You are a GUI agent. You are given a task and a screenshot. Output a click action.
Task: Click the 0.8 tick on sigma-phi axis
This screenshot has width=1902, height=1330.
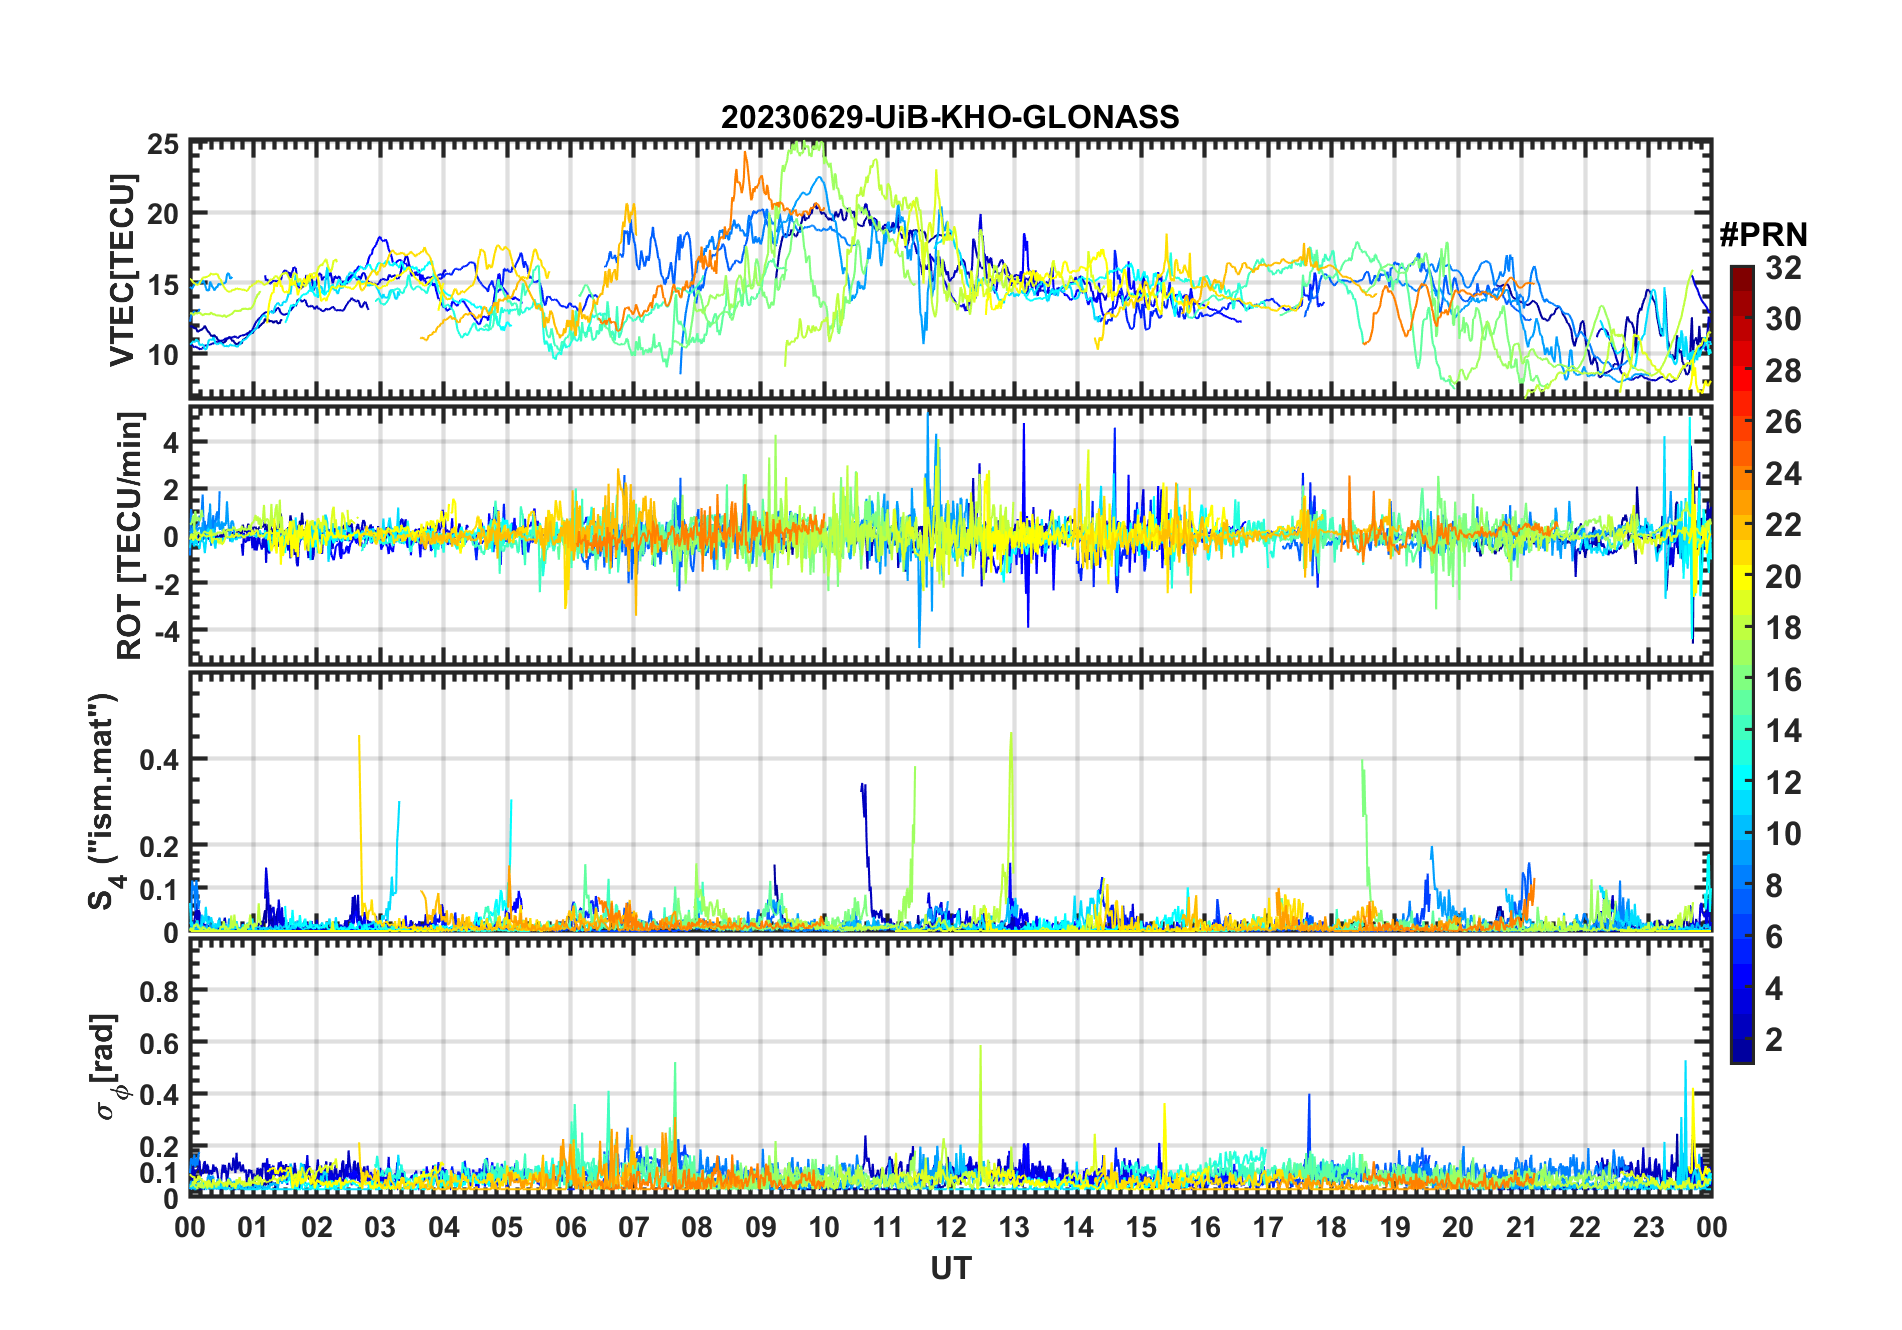[160, 991]
